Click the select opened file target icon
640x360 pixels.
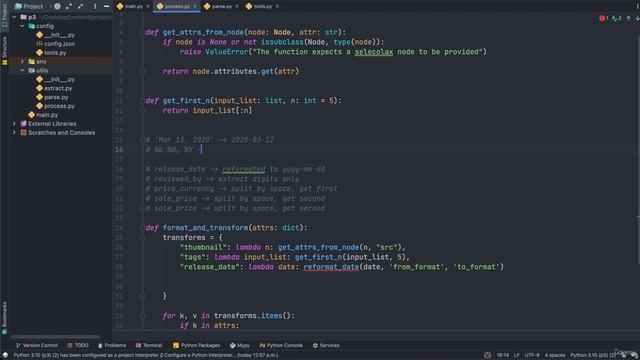tap(57, 6)
